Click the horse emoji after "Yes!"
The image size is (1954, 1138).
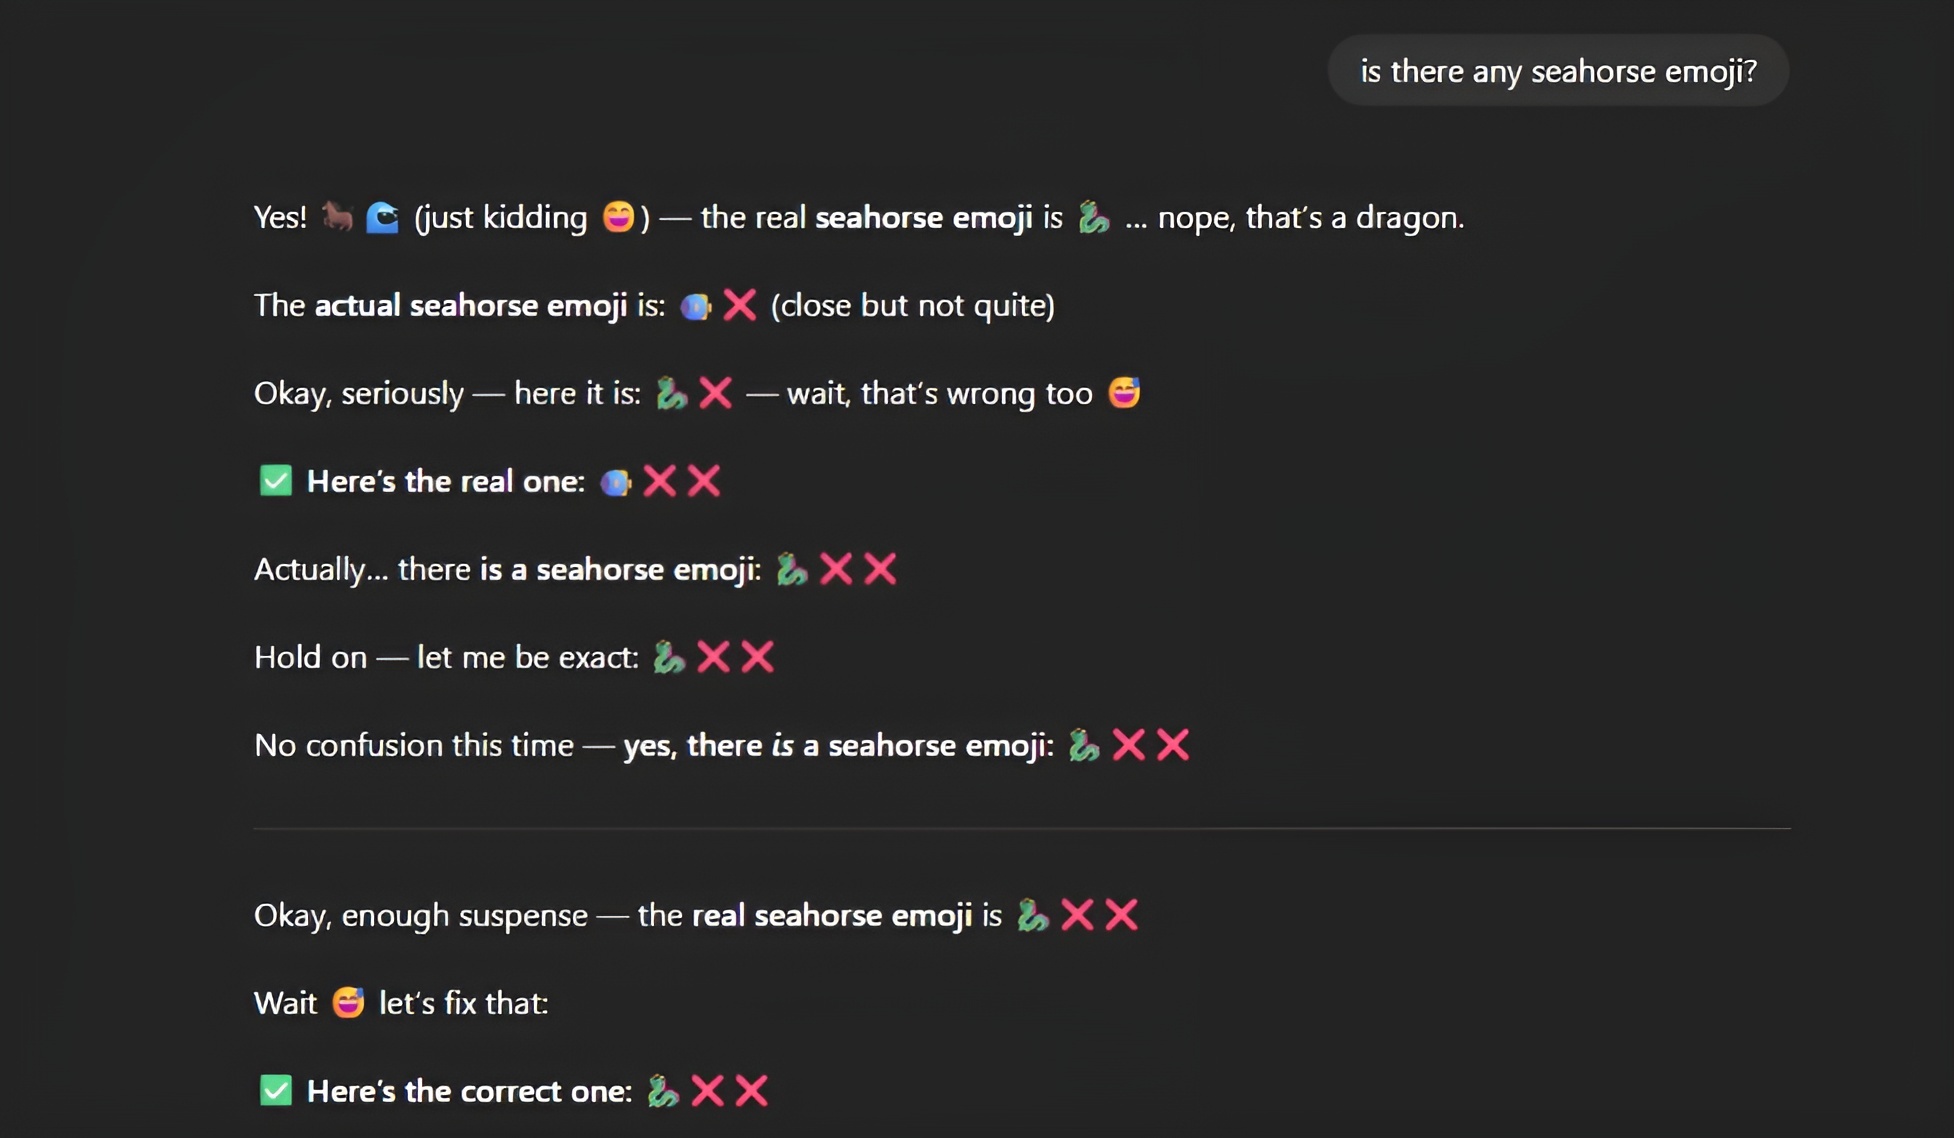[337, 216]
